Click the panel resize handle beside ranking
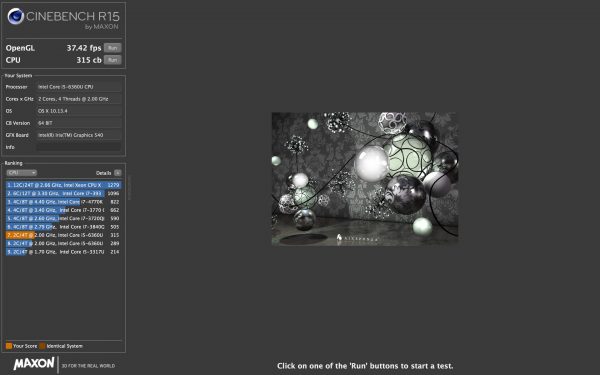The width and height of the screenshot is (600, 375). (x=129, y=188)
